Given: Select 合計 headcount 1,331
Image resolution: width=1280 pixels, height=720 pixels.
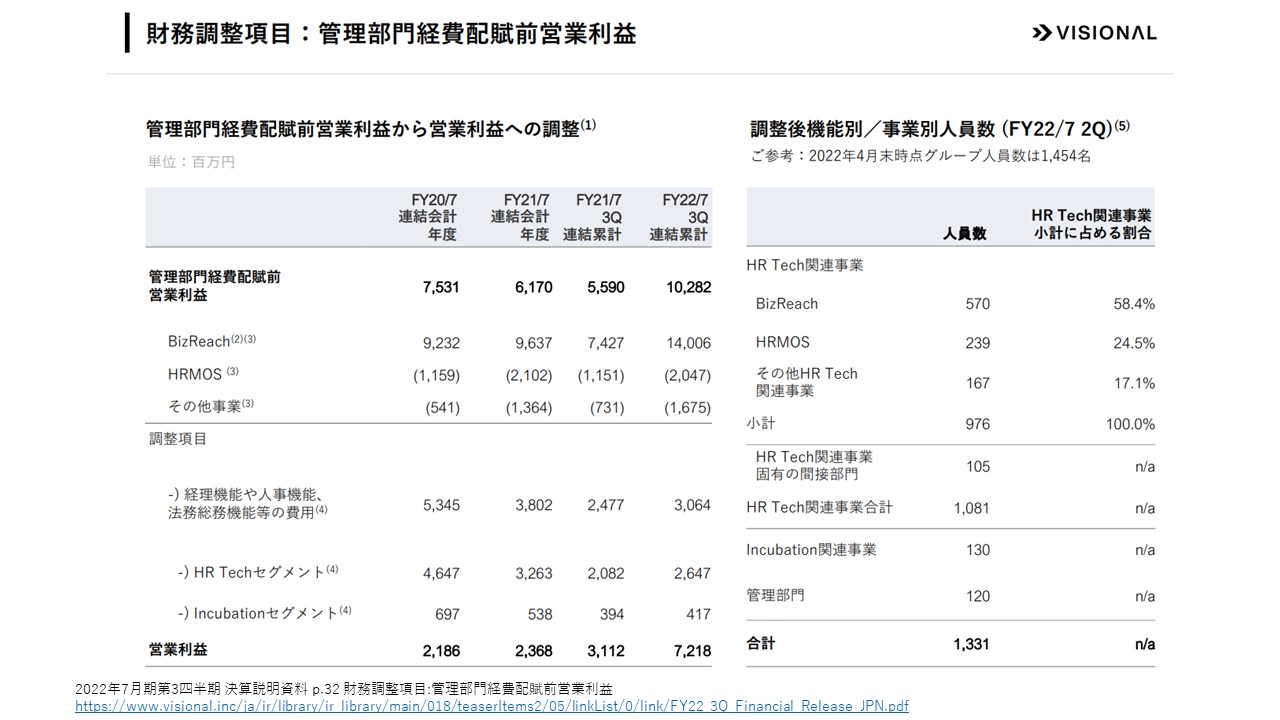Looking at the screenshot, I should 972,644.
